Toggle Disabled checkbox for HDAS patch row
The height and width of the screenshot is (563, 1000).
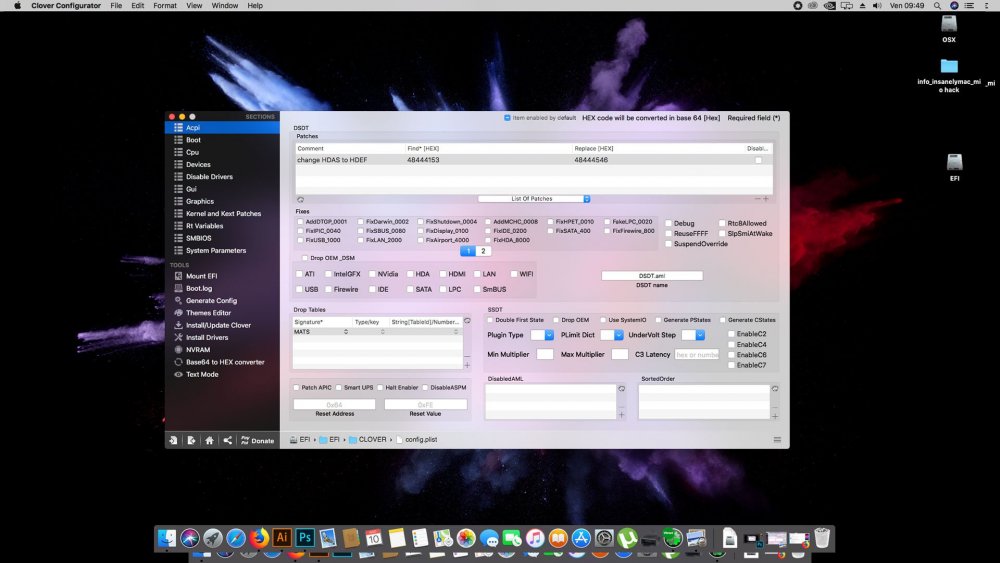pos(758,160)
